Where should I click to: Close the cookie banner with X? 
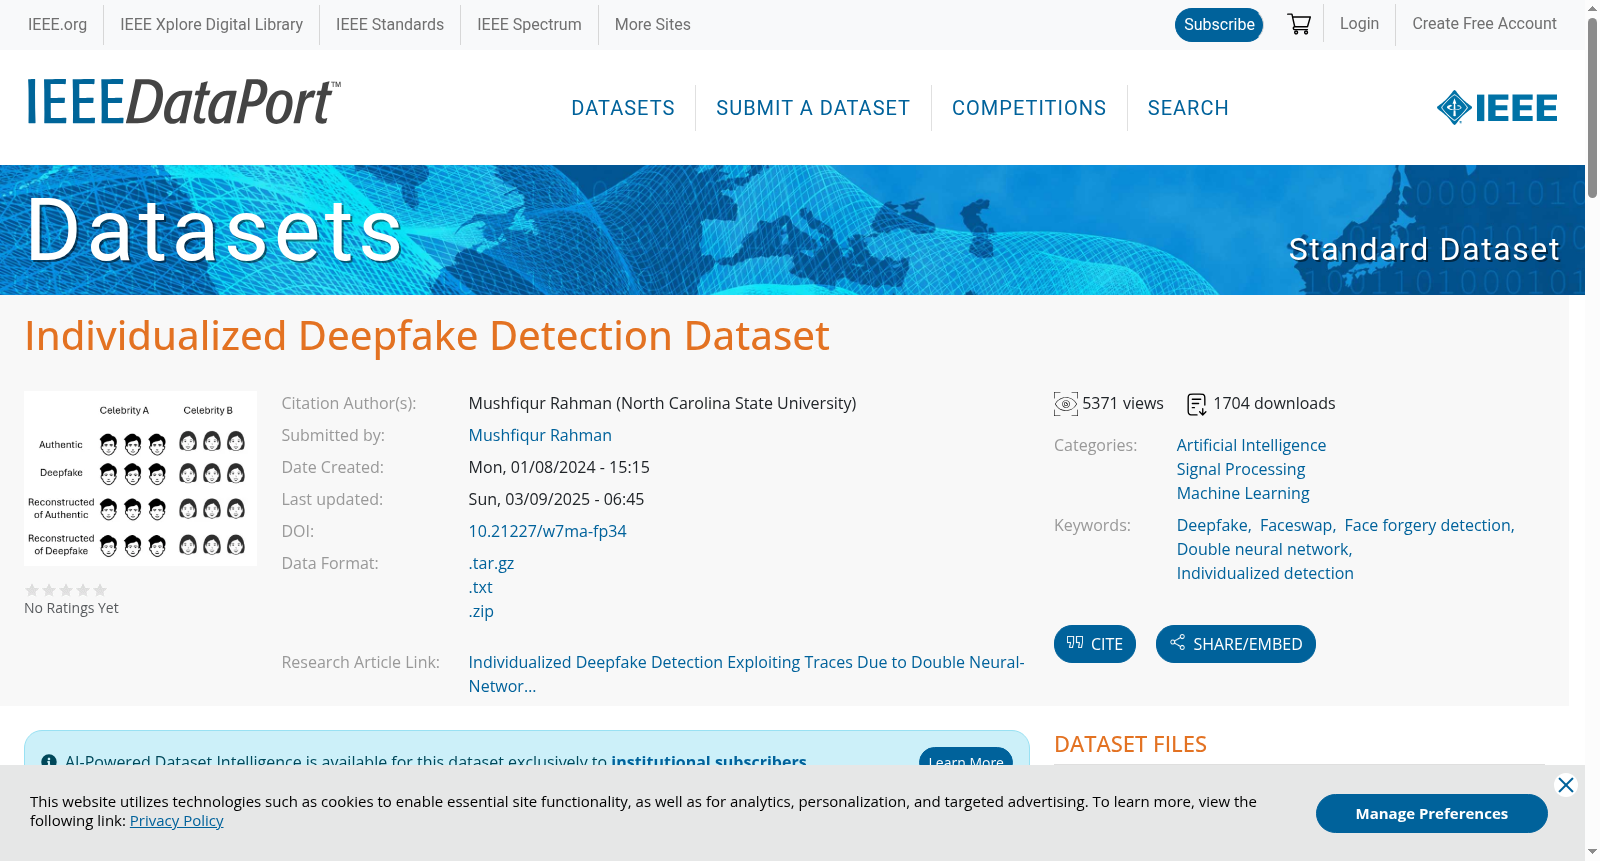pyautogui.click(x=1566, y=785)
